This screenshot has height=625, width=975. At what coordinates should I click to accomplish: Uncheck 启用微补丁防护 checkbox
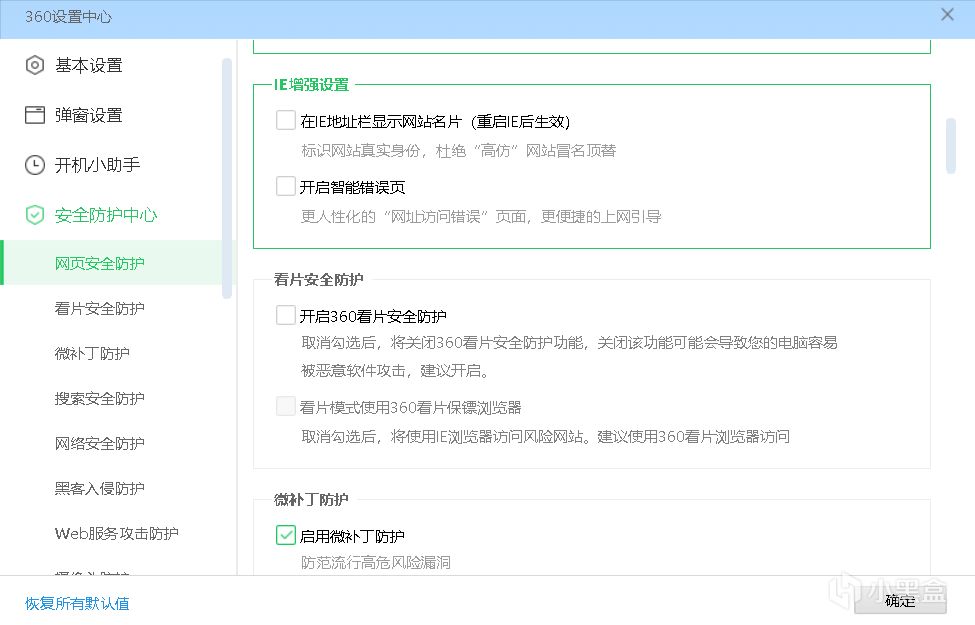[285, 535]
